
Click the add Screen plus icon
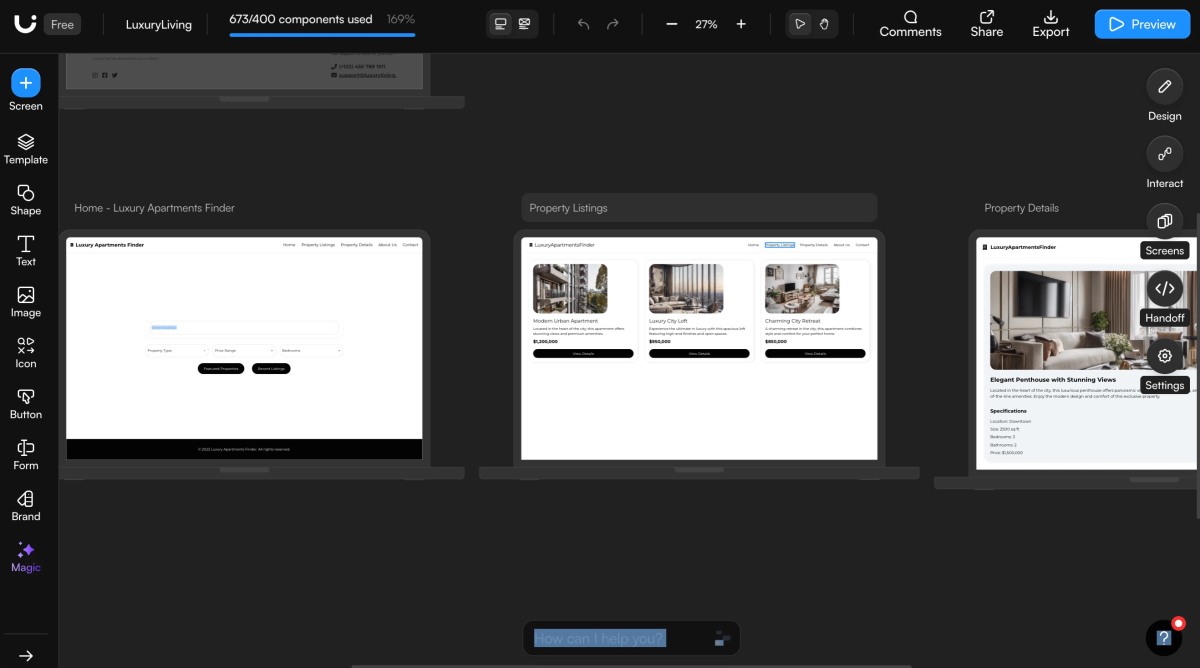(26, 83)
